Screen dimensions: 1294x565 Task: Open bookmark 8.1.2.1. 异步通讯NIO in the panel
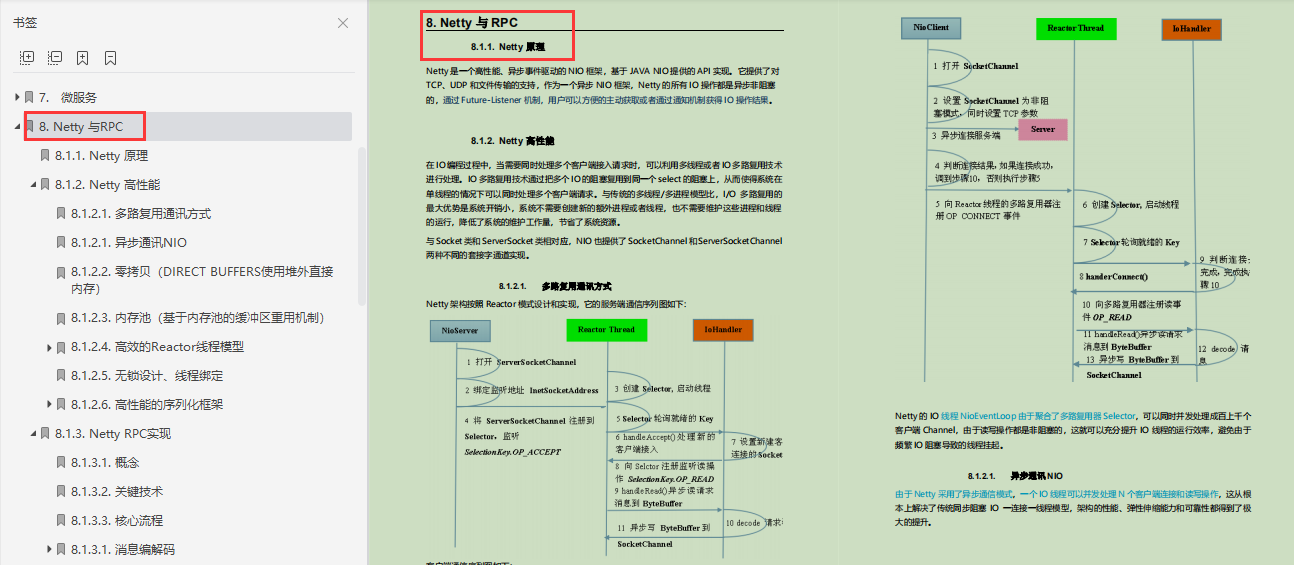[x=129, y=242]
